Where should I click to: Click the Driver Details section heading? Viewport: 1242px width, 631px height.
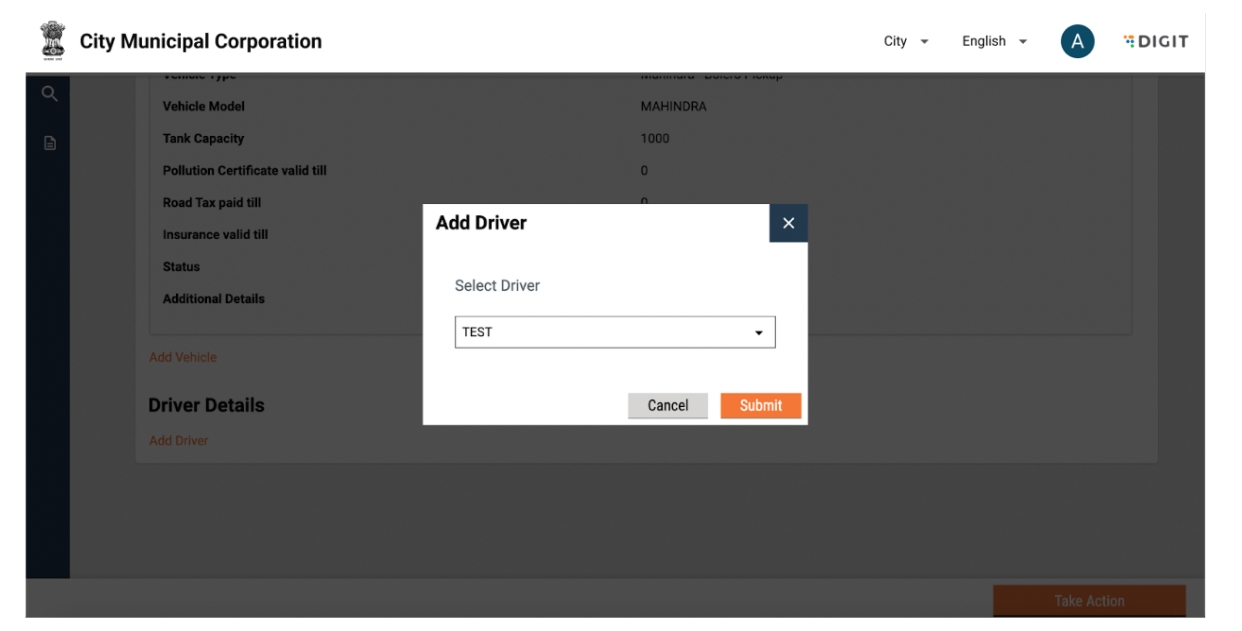(206, 405)
